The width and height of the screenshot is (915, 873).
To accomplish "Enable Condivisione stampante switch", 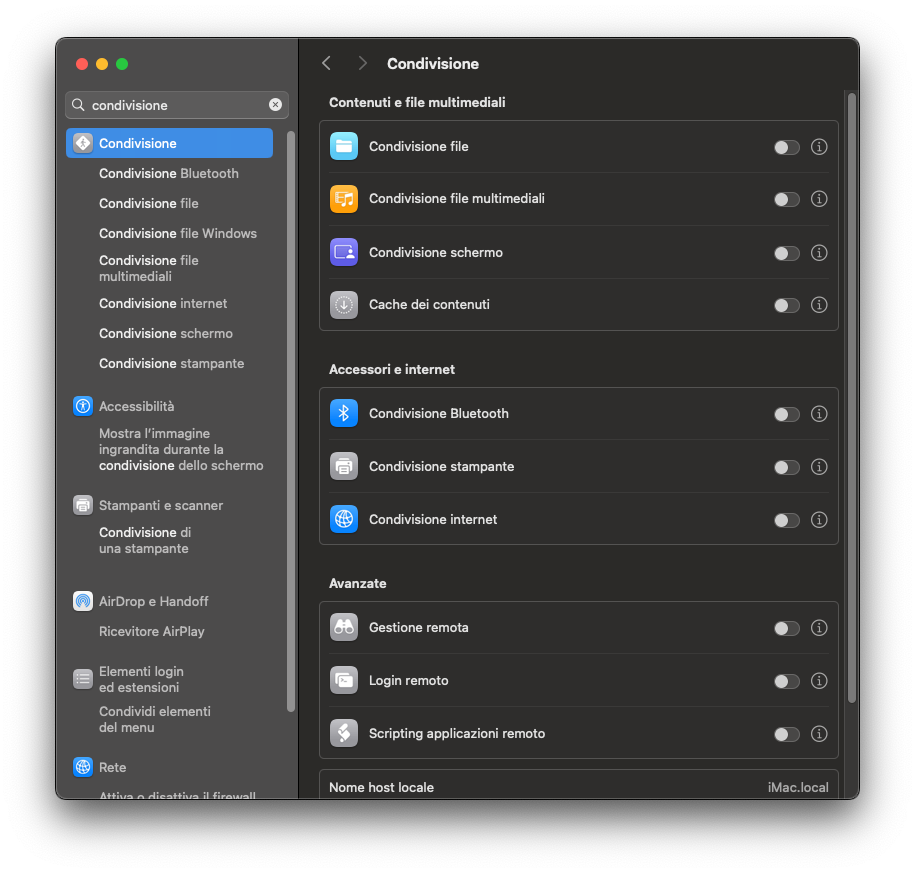I will (x=787, y=467).
